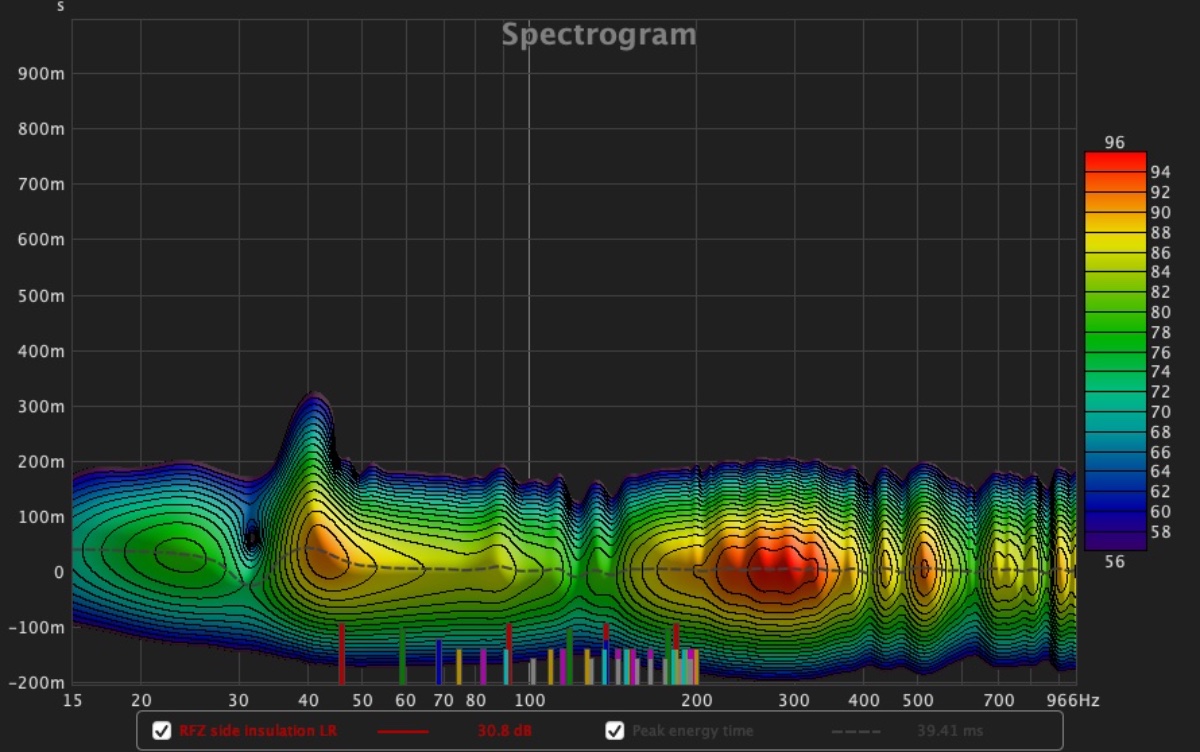Screen dimensions: 1200x752
Task: Click the RFZ side insulation LR trace label
Action: click(x=258, y=731)
